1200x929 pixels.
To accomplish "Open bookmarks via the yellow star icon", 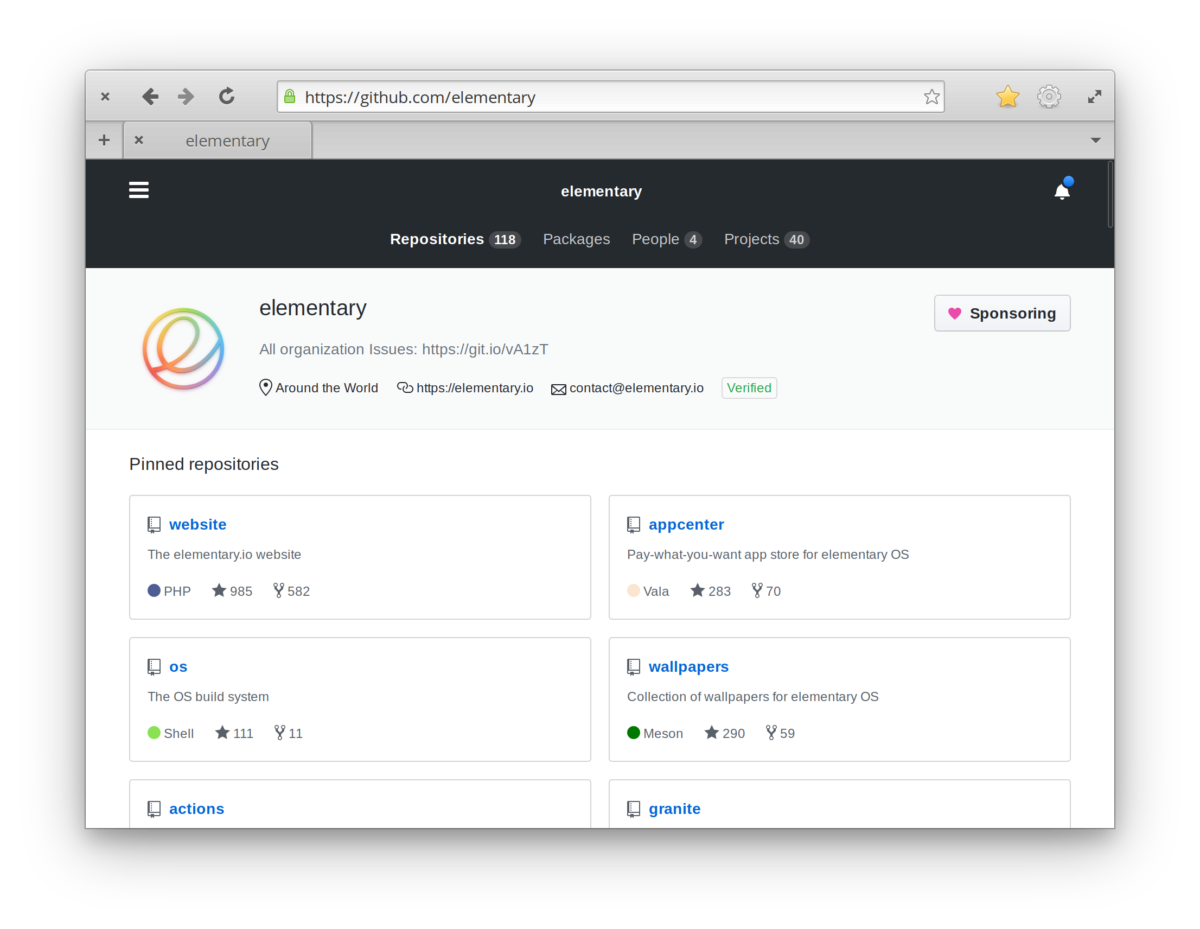I will point(1008,97).
